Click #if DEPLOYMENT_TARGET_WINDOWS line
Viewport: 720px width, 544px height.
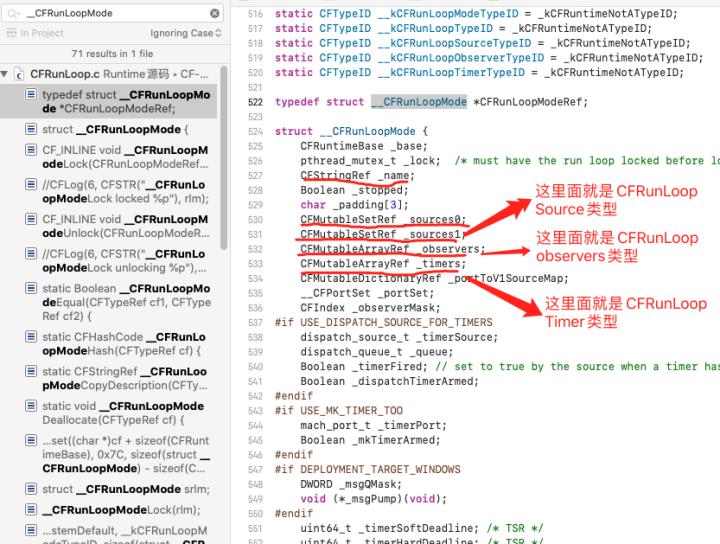pos(367,469)
